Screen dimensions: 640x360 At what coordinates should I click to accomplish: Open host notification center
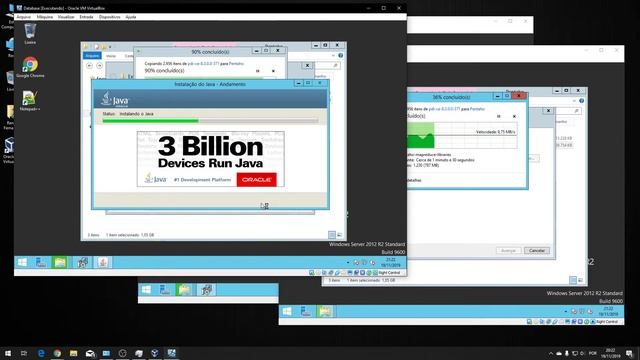pos(629,353)
